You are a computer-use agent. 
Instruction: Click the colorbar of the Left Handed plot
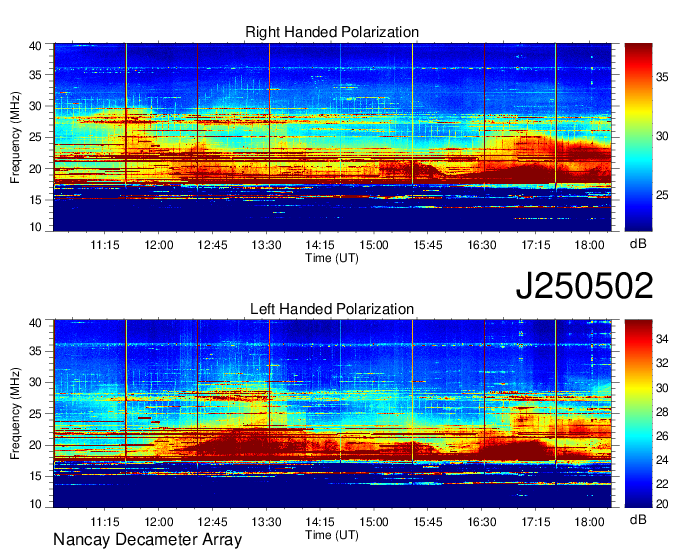click(638, 414)
